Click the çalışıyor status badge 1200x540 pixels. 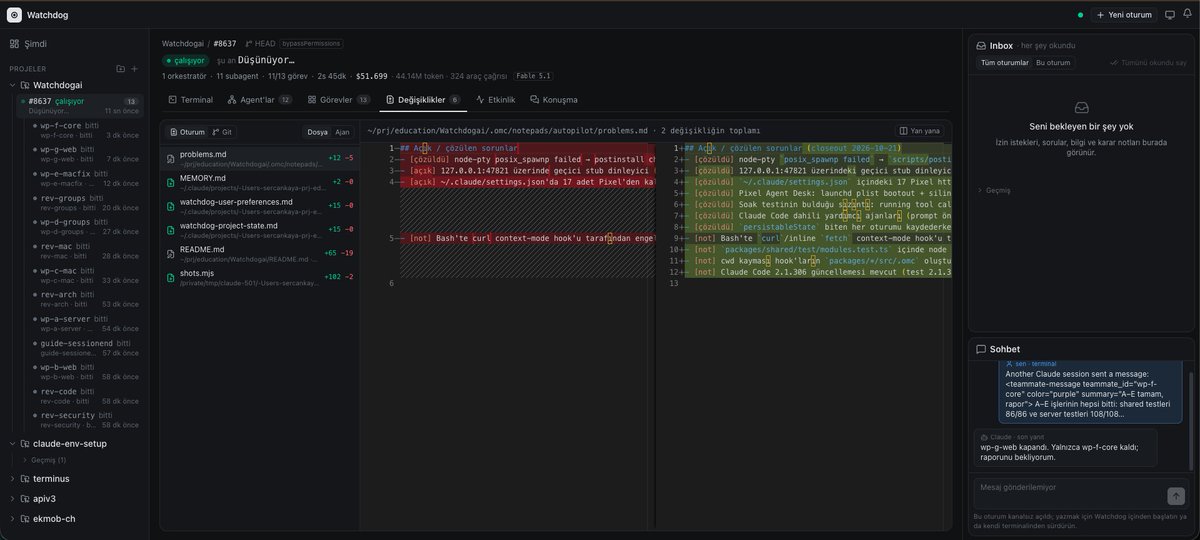pyautogui.click(x=184, y=60)
